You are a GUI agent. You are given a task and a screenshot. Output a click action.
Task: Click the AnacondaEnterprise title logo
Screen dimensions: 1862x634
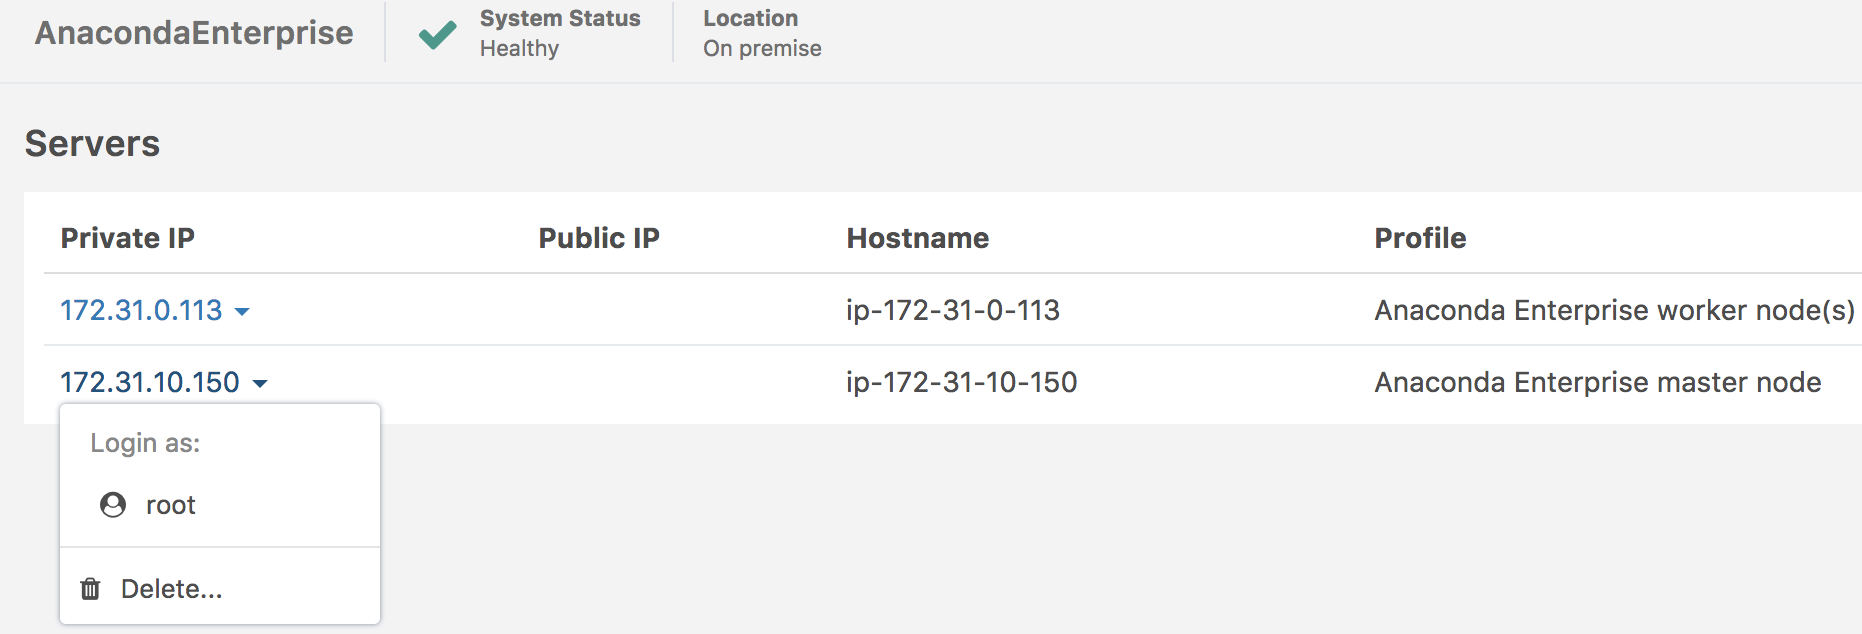click(194, 33)
